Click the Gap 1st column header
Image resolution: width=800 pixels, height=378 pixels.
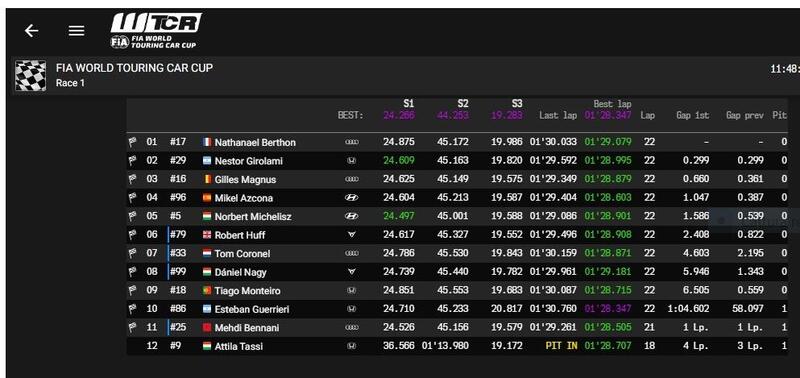tap(692, 115)
